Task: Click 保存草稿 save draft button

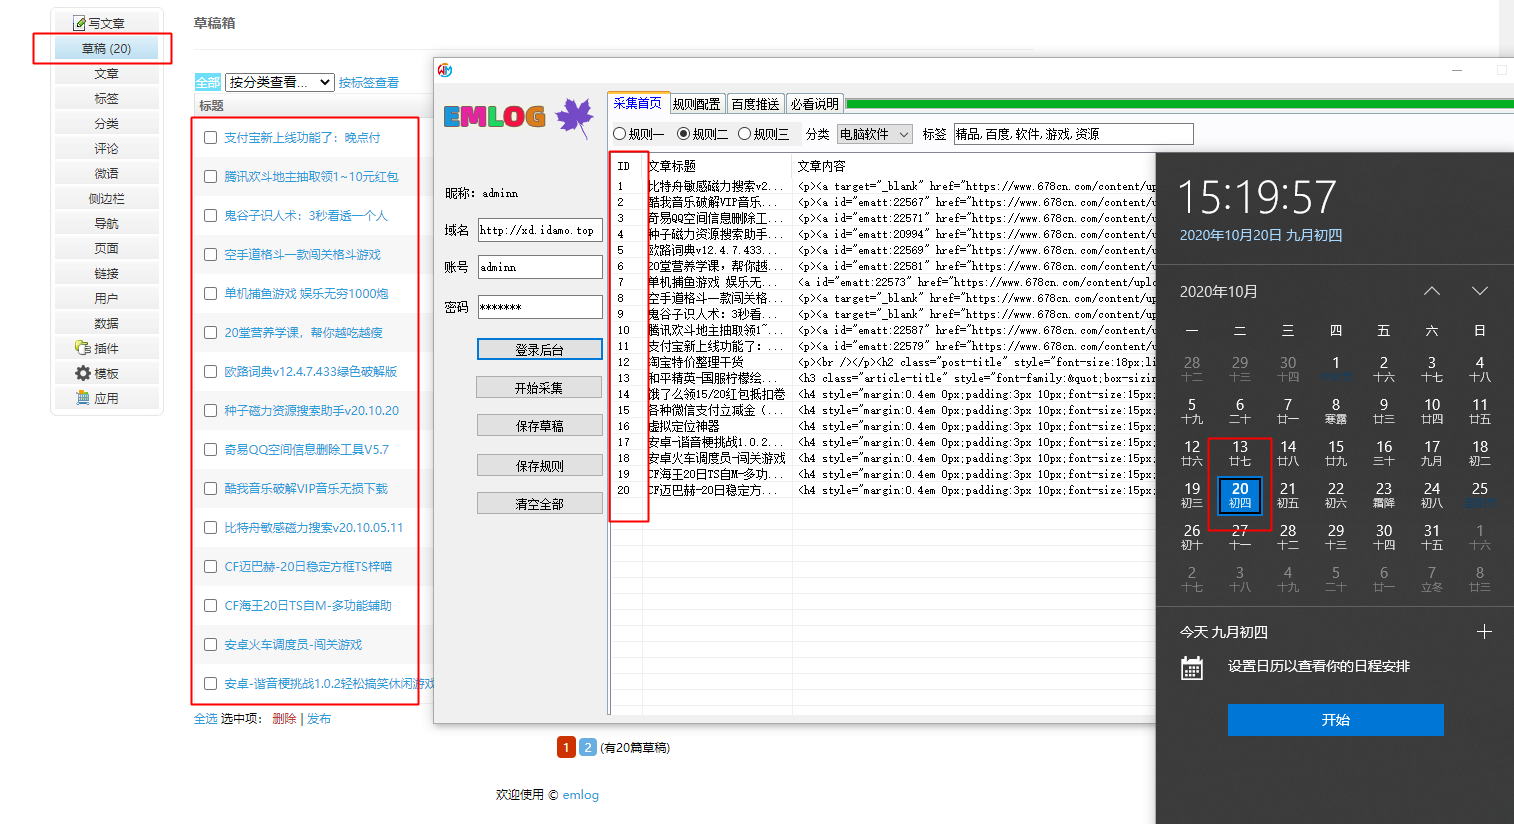Action: tap(540, 425)
